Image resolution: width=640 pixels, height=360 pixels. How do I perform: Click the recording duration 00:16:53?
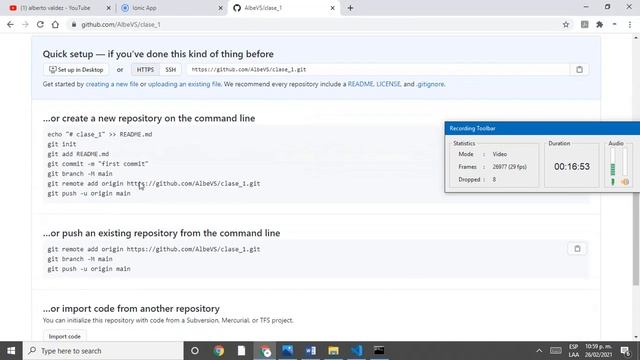point(572,167)
